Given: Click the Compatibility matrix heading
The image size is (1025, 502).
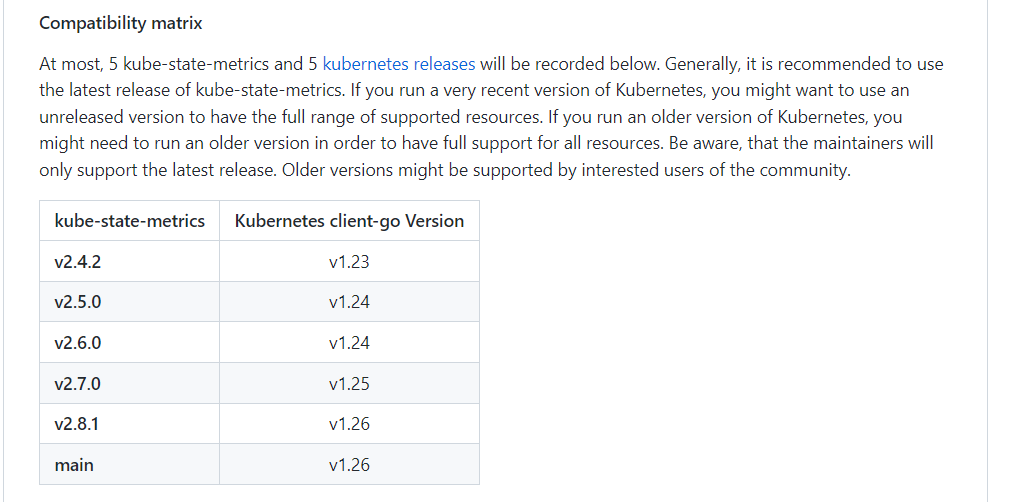Looking at the screenshot, I should [121, 23].
